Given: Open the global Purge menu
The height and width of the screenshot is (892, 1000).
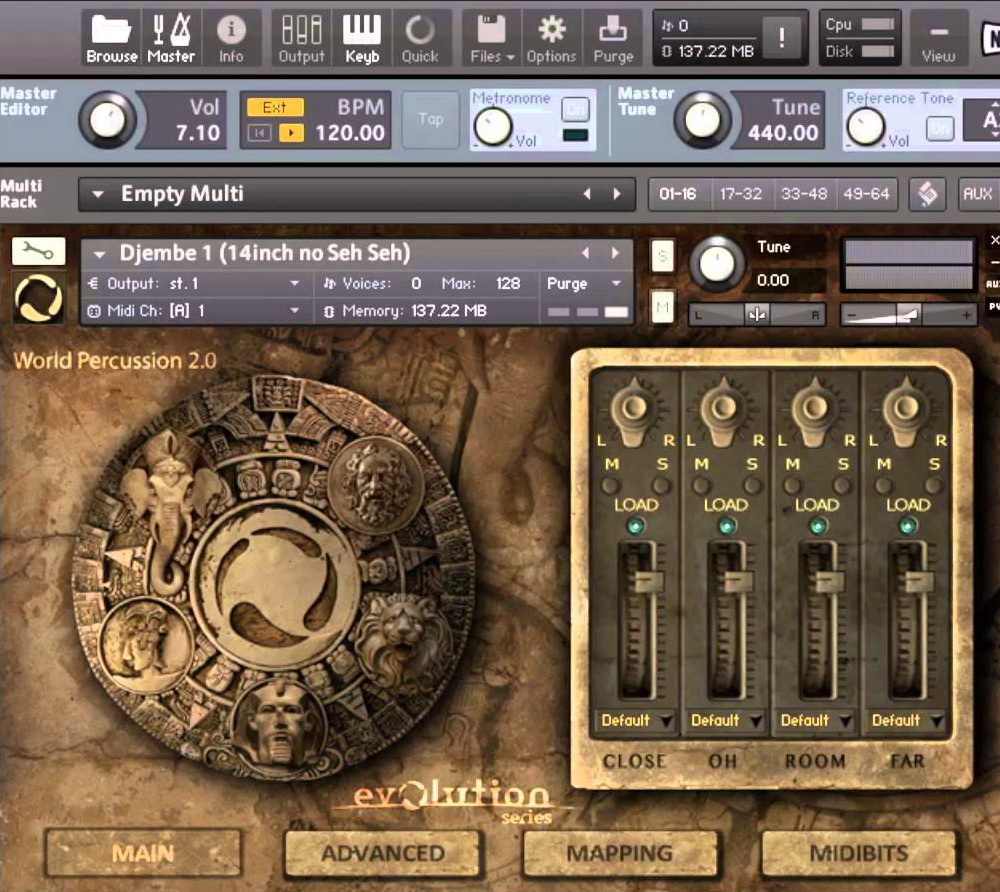Looking at the screenshot, I should click(x=613, y=38).
